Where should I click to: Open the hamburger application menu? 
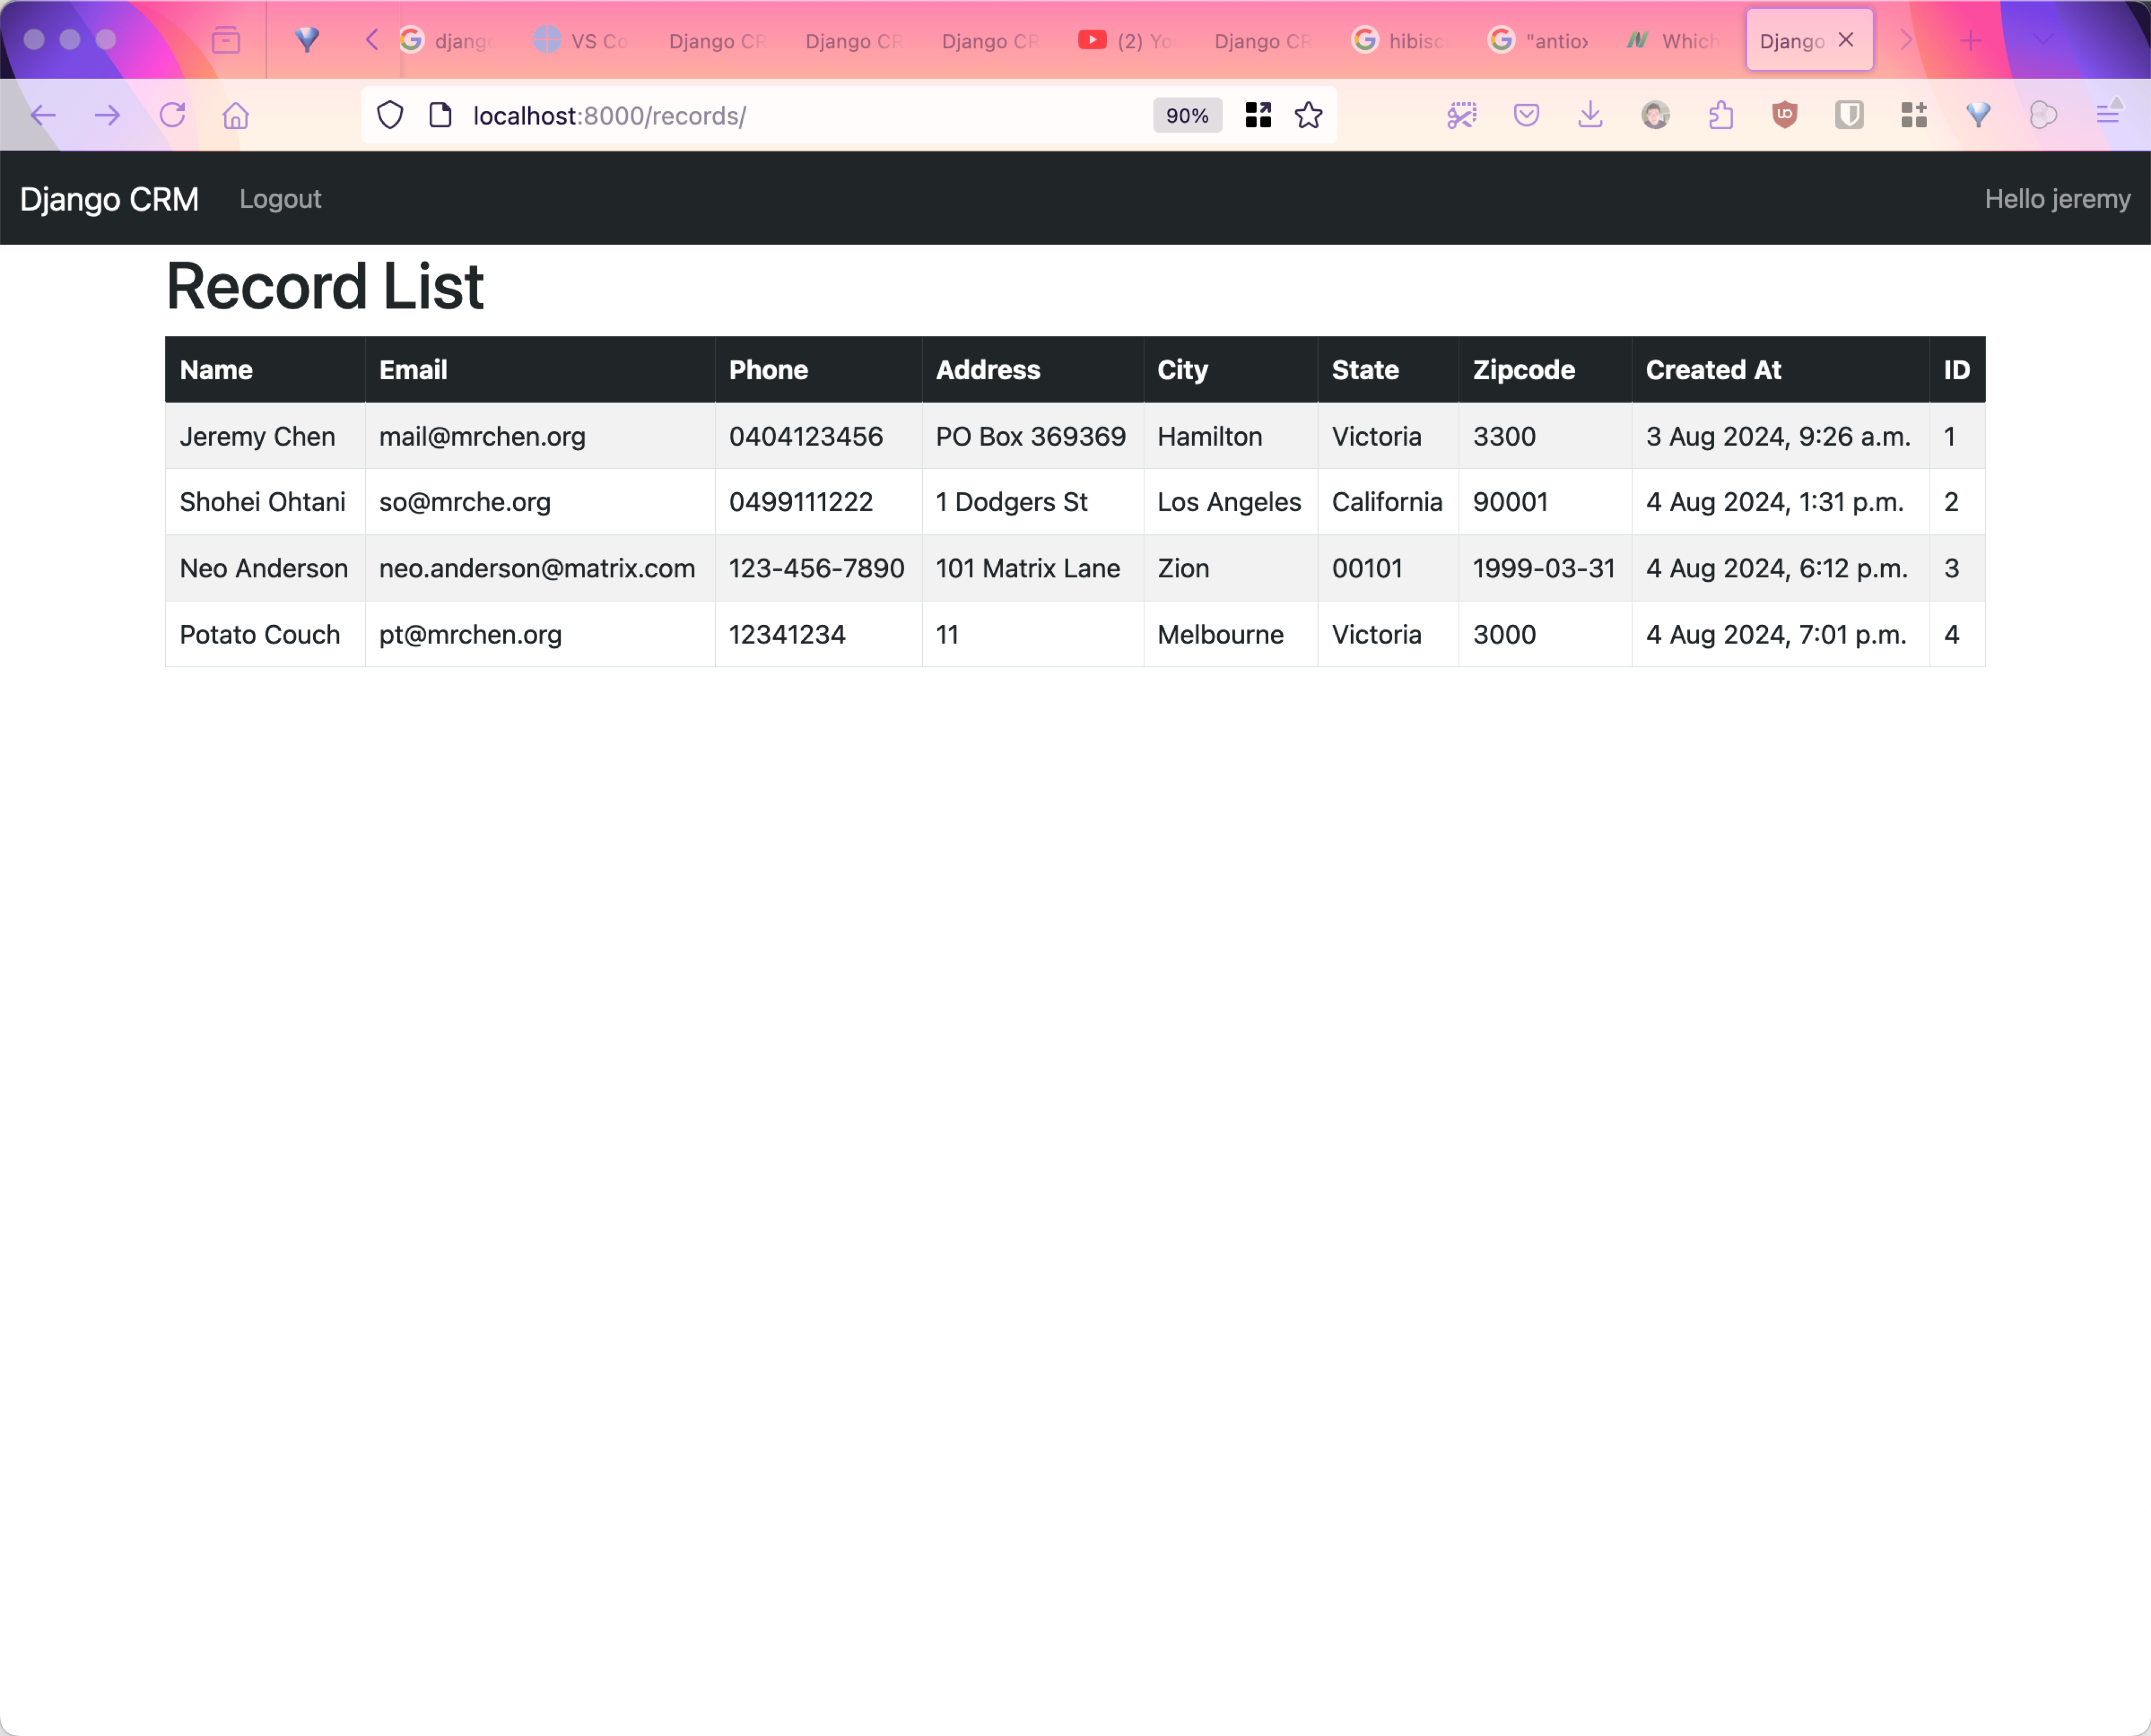(2108, 115)
